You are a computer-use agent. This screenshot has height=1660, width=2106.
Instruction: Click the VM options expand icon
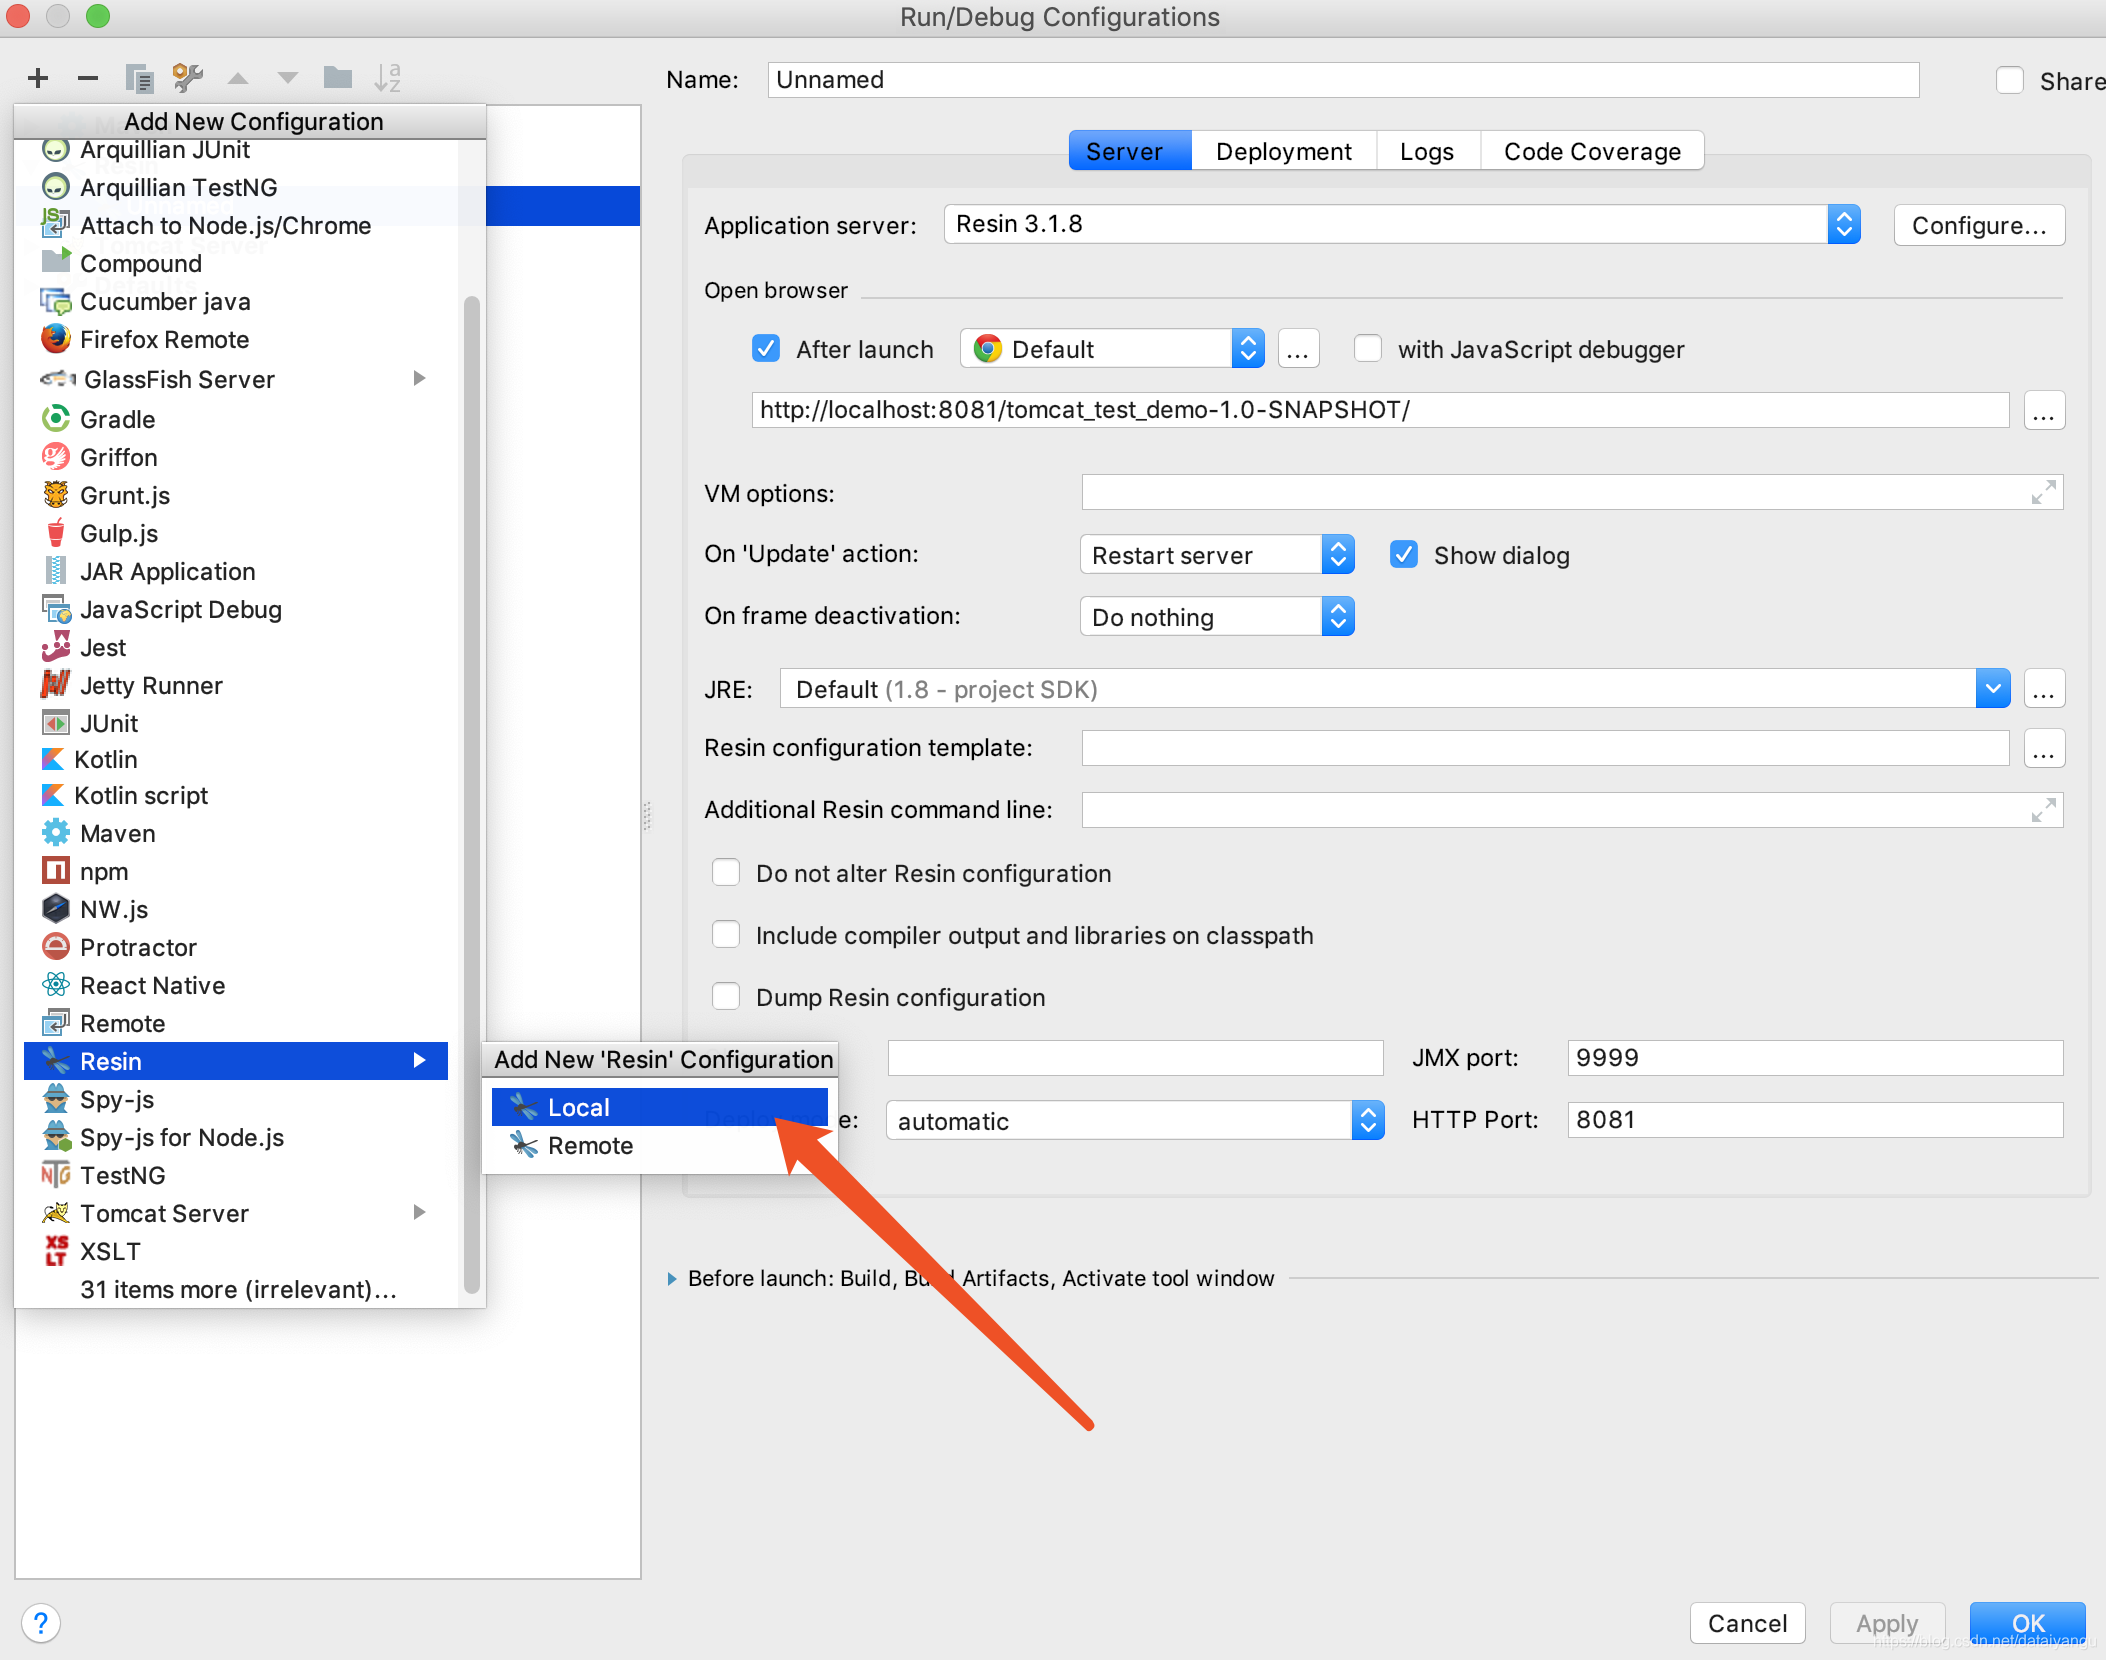(2043, 492)
